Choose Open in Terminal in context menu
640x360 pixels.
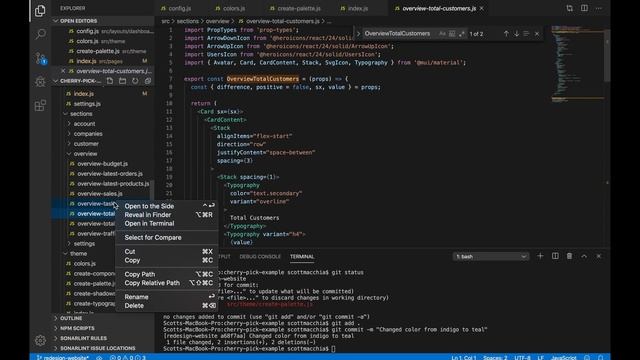point(167,223)
